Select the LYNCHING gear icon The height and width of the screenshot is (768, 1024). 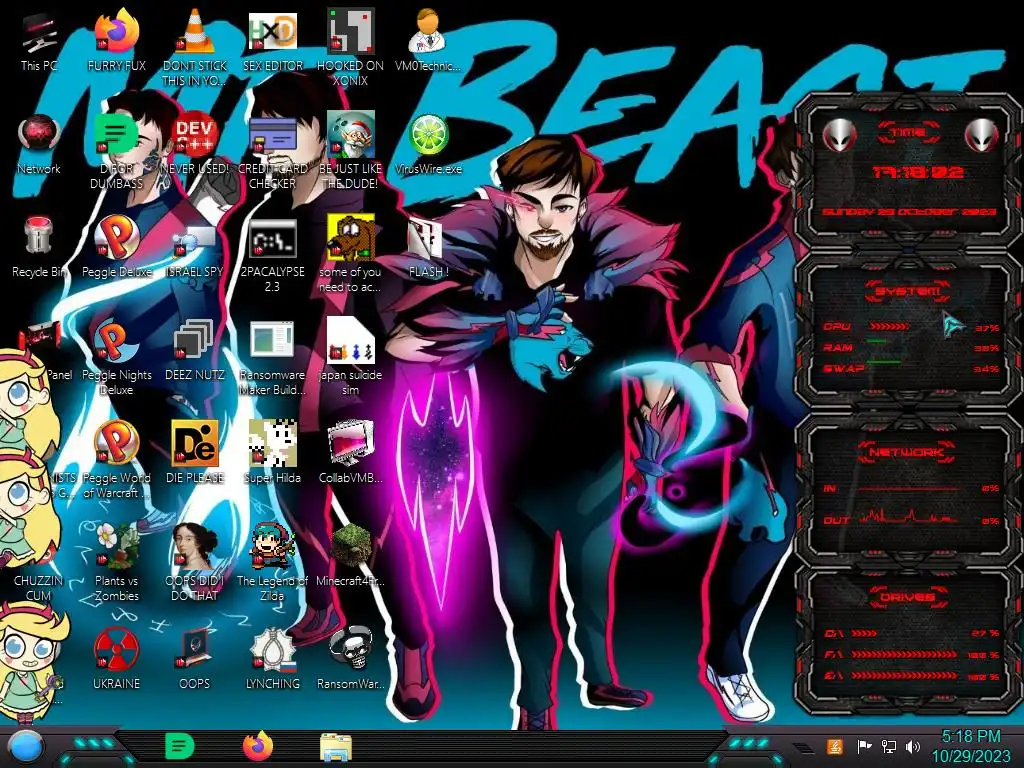[x=272, y=660]
